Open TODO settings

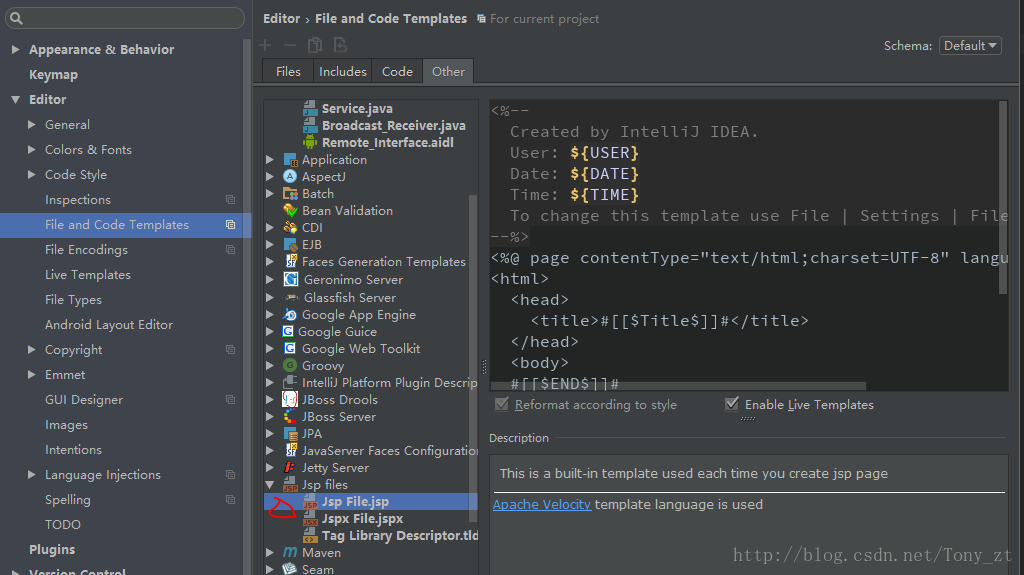click(63, 525)
